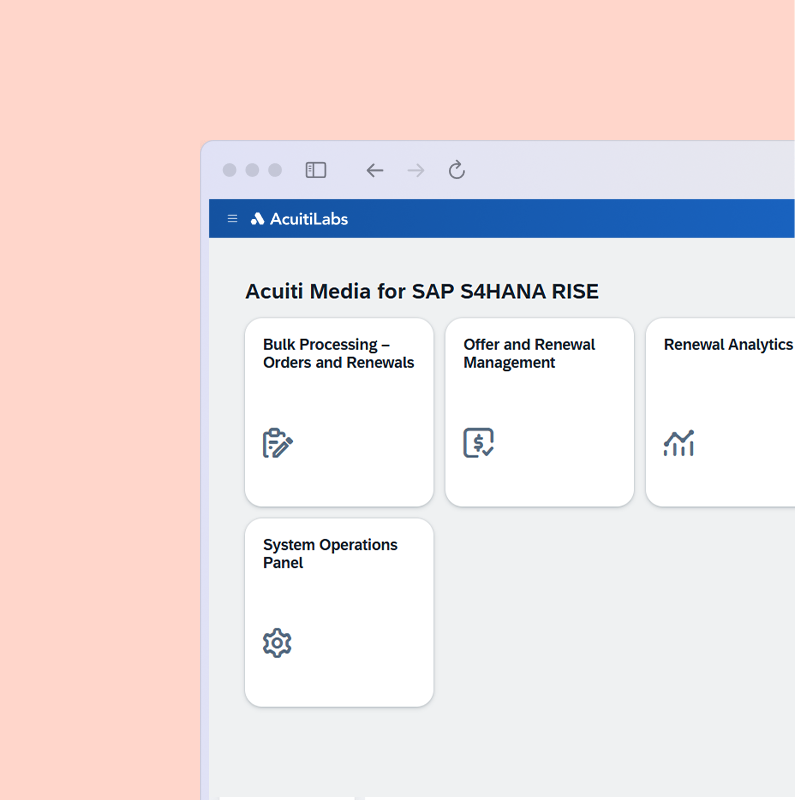Click the gear icon on the System Operations tile

point(277,643)
